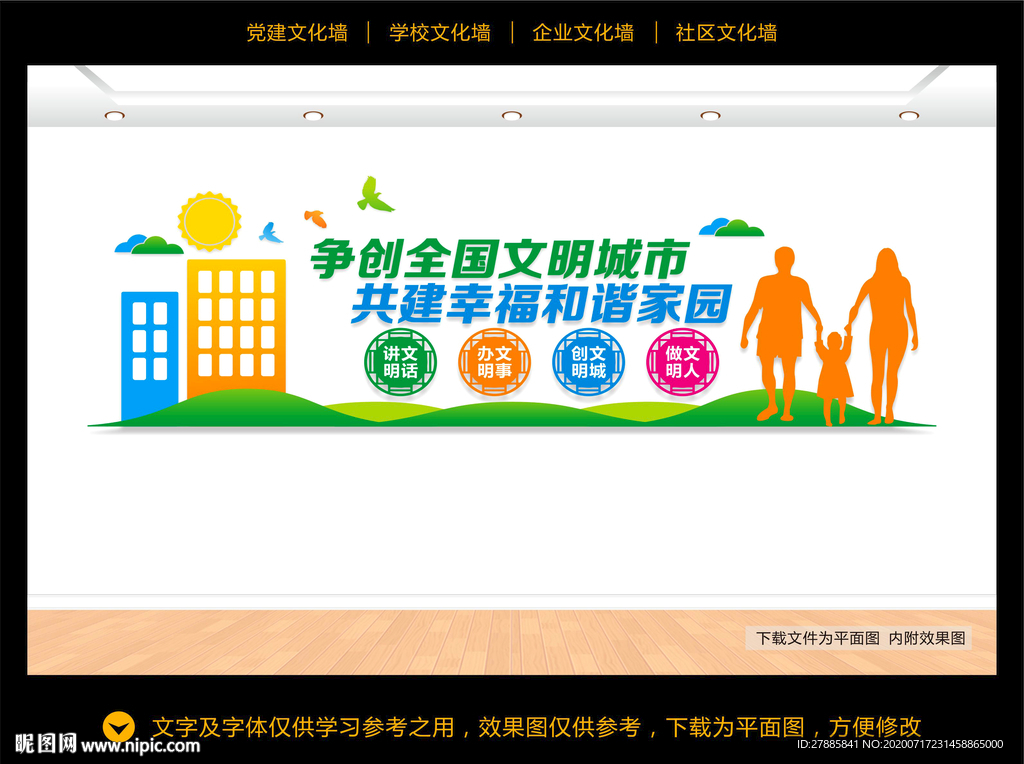Click the orange child silhouette
Viewport: 1024px width, 764px height.
pyautogui.click(x=834, y=377)
